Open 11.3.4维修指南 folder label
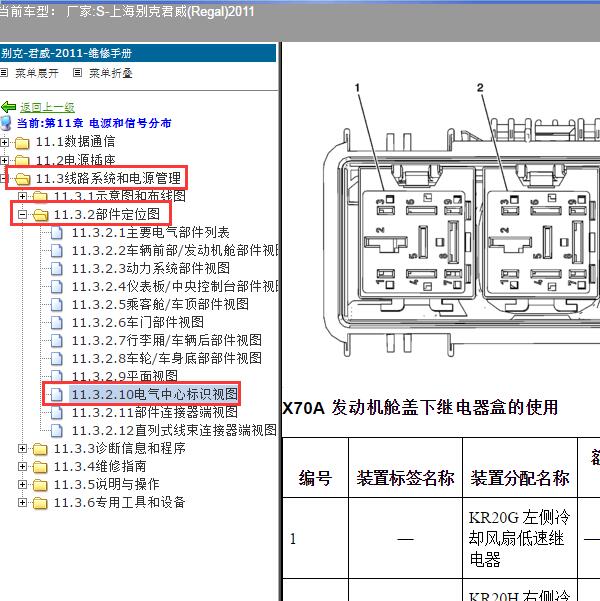Viewport: 600px width, 601px height. (x=100, y=466)
